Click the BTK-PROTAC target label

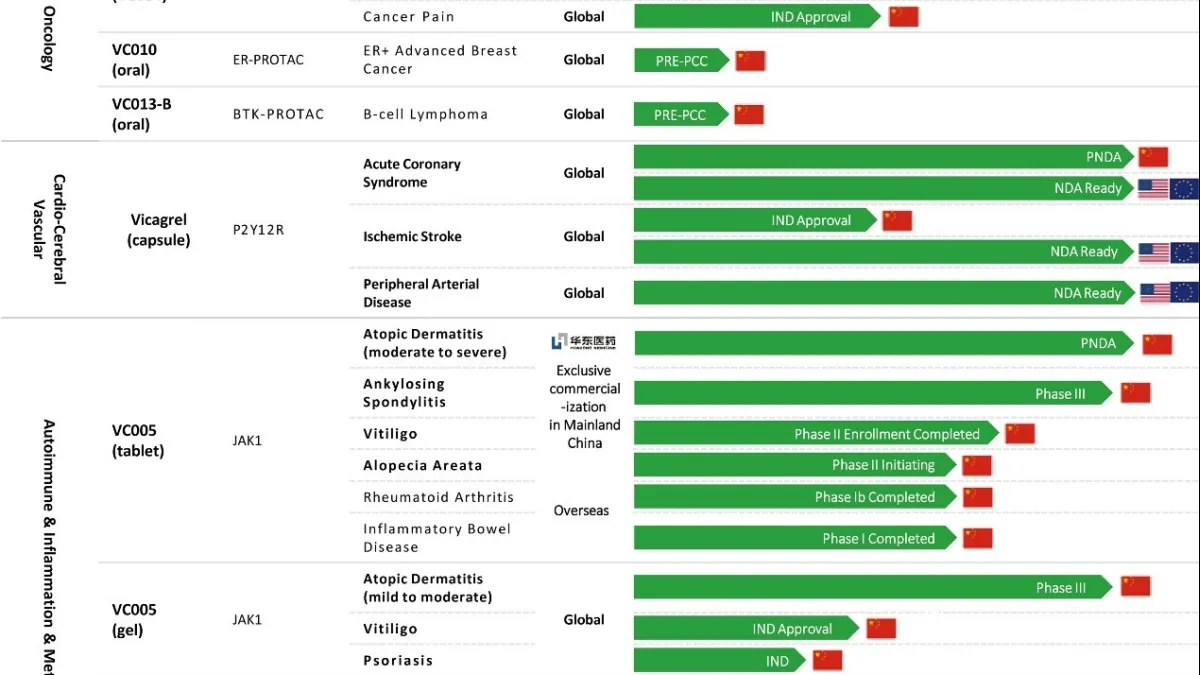279,114
